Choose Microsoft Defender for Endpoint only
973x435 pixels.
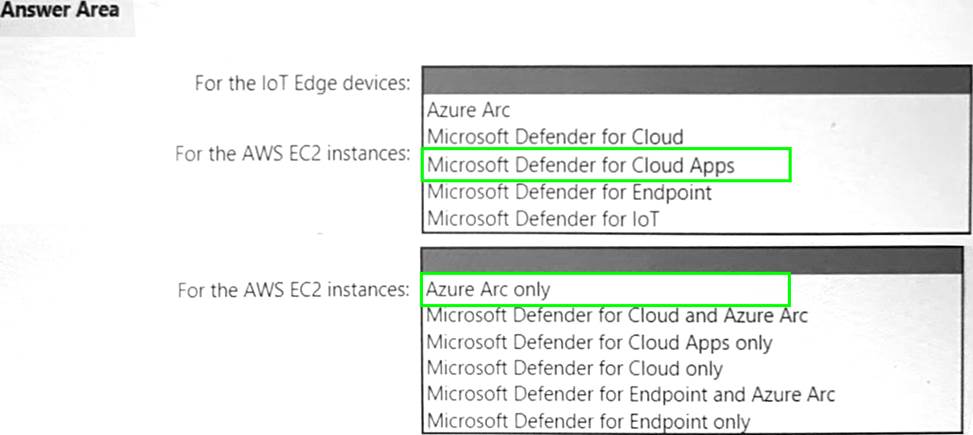pos(588,421)
